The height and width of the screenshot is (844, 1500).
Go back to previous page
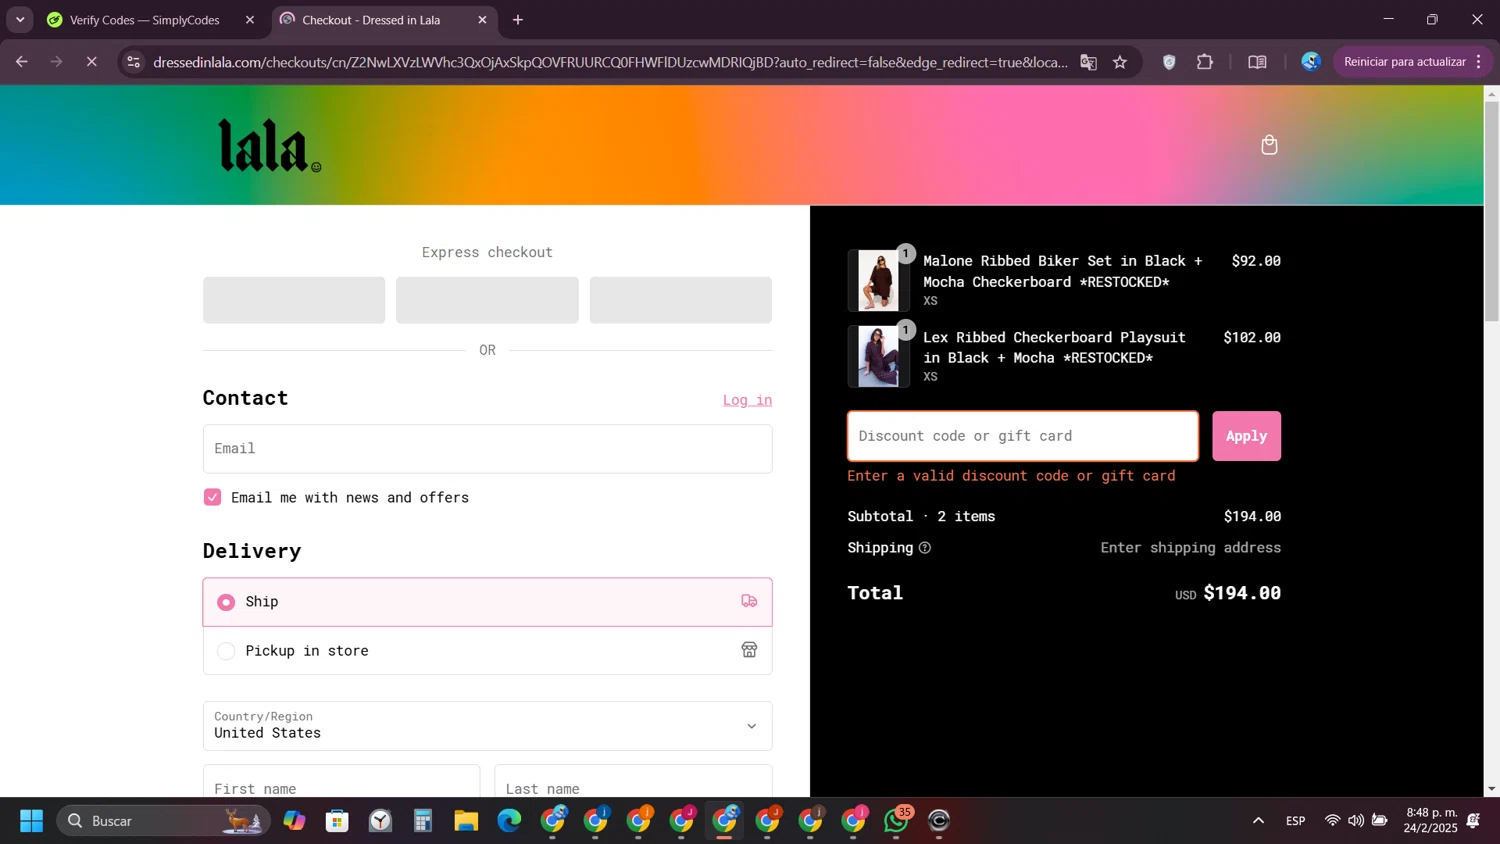click(x=22, y=62)
